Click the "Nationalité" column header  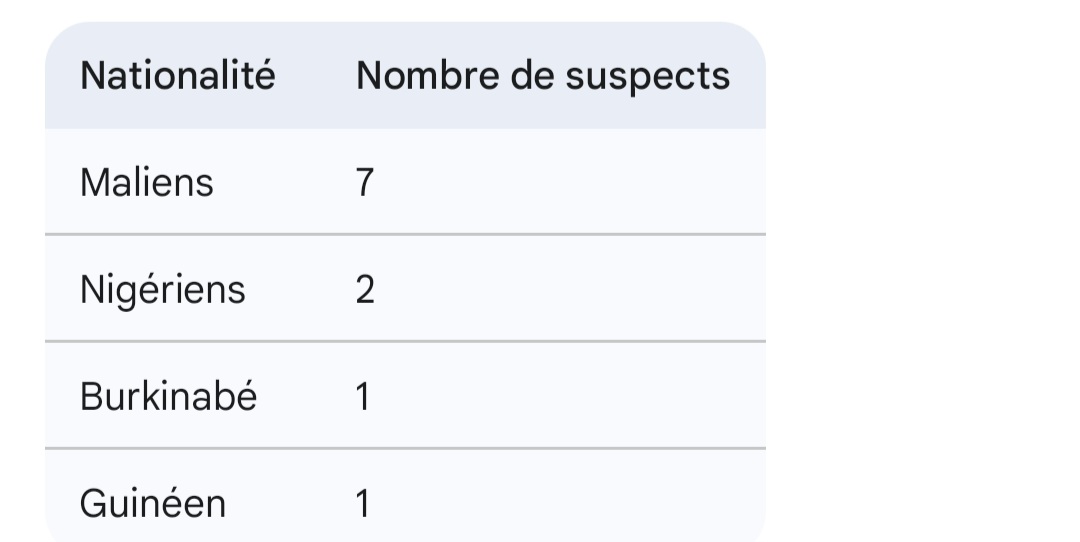coord(177,76)
